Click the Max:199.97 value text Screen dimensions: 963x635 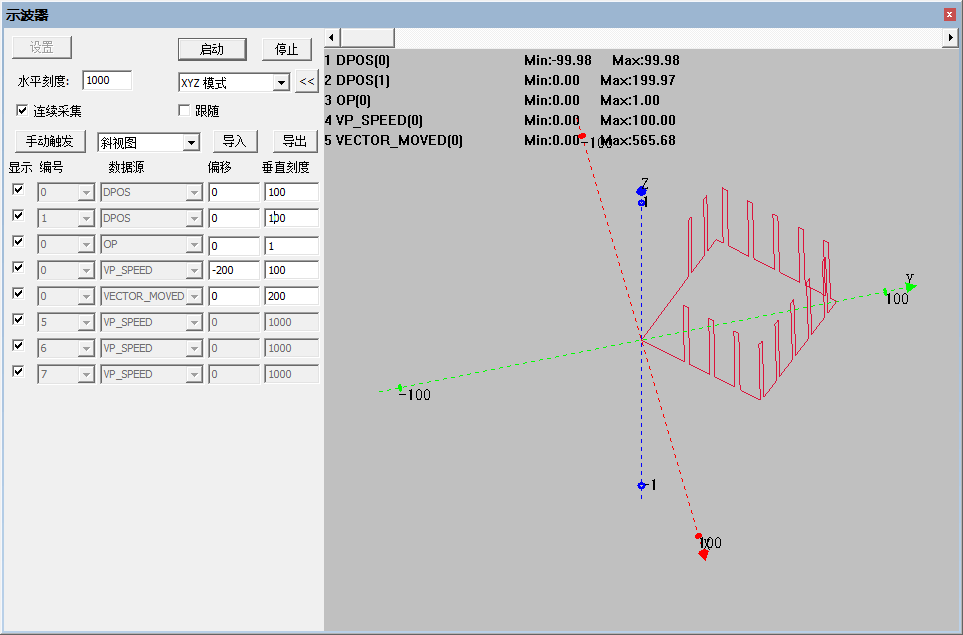637,80
